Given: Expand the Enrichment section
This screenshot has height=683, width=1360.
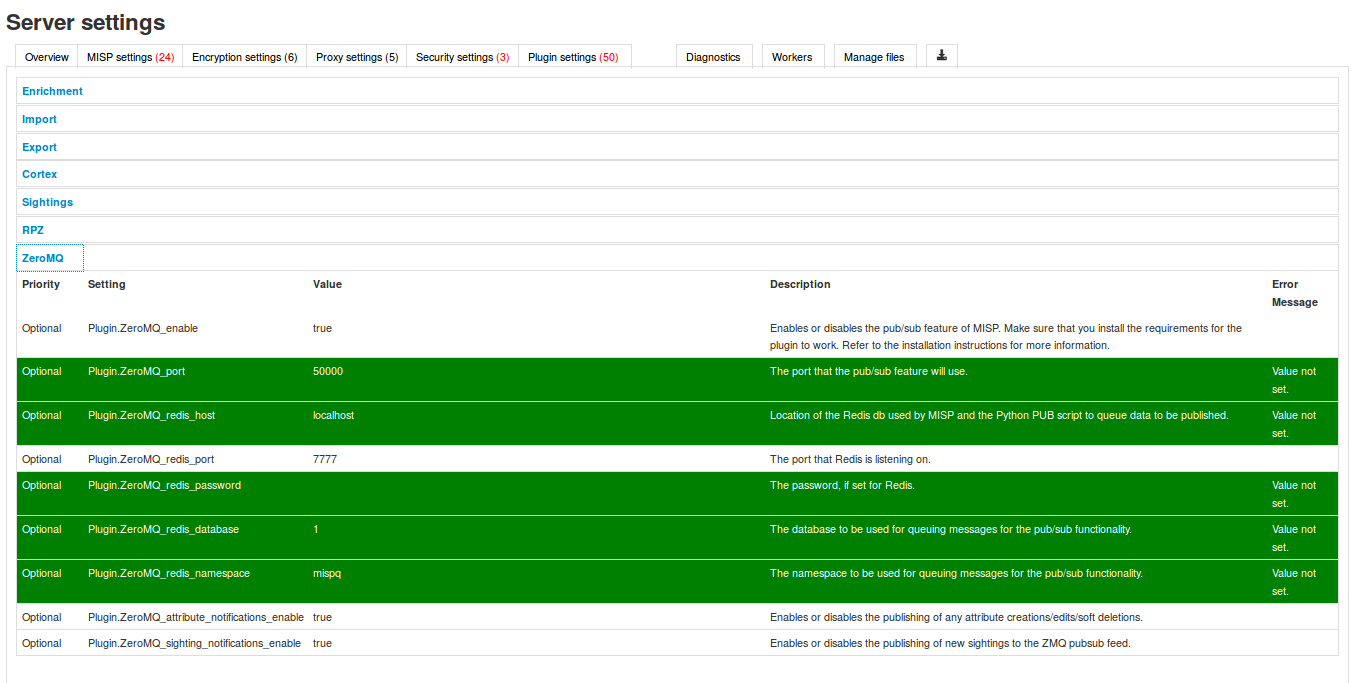Looking at the screenshot, I should click(53, 91).
